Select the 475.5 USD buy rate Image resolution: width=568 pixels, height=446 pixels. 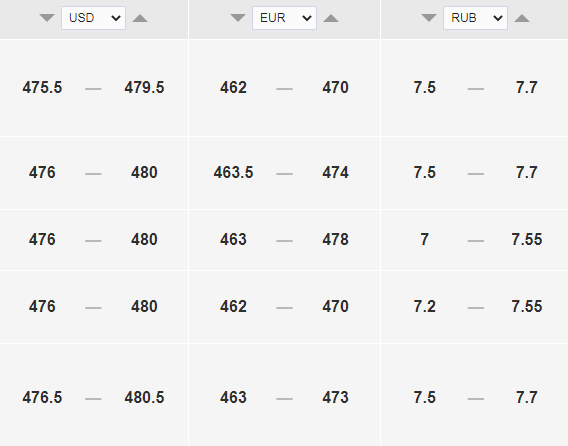click(x=42, y=88)
